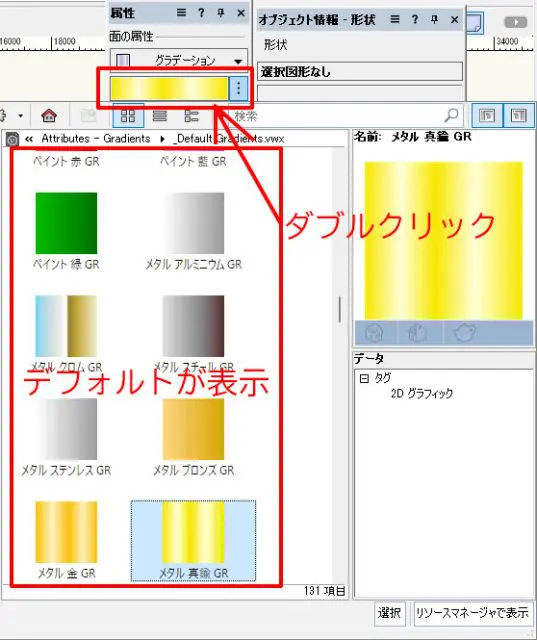Open the Attributes - Gradients breadcrumb folder
The width and height of the screenshot is (537, 640).
pos(96,139)
